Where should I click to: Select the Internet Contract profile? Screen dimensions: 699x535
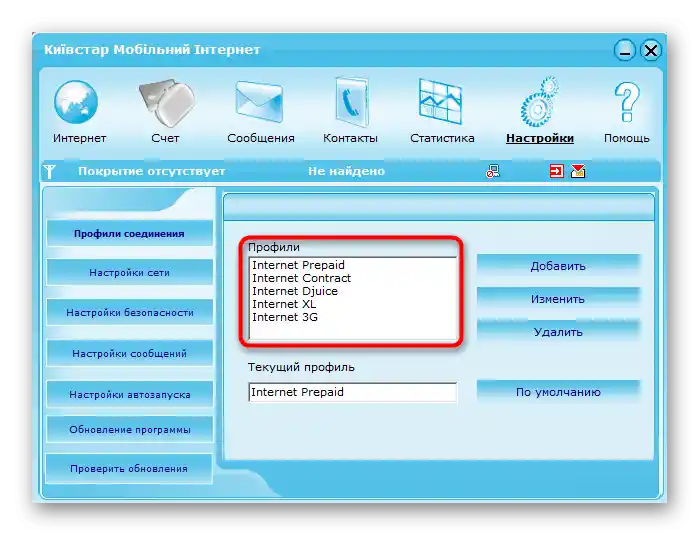click(x=353, y=278)
